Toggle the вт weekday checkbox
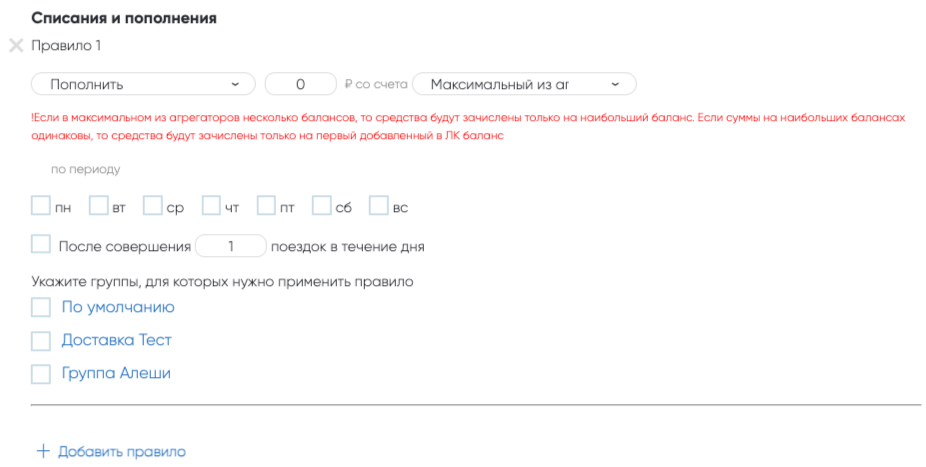926x467 pixels. pyautogui.click(x=98, y=206)
